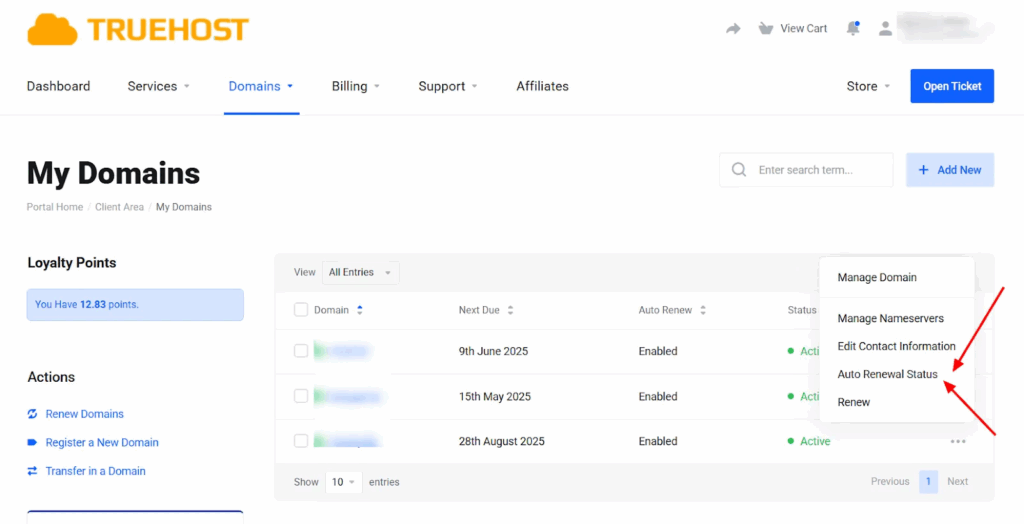Select Edit Contact Information menu entry
The image size is (1024, 524).
click(x=896, y=346)
